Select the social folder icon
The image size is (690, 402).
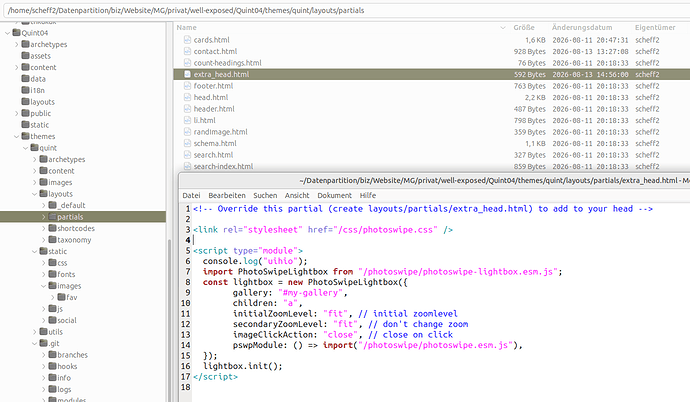(x=52, y=320)
